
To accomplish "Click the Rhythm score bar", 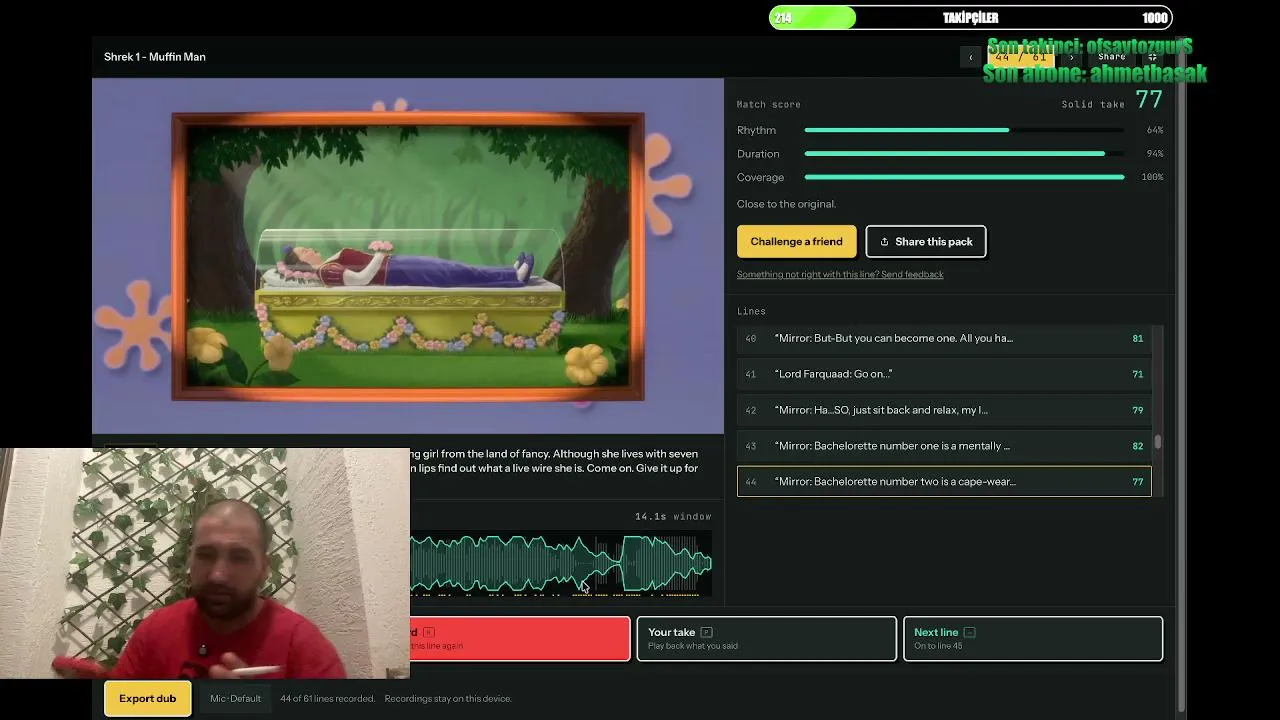I will [964, 130].
